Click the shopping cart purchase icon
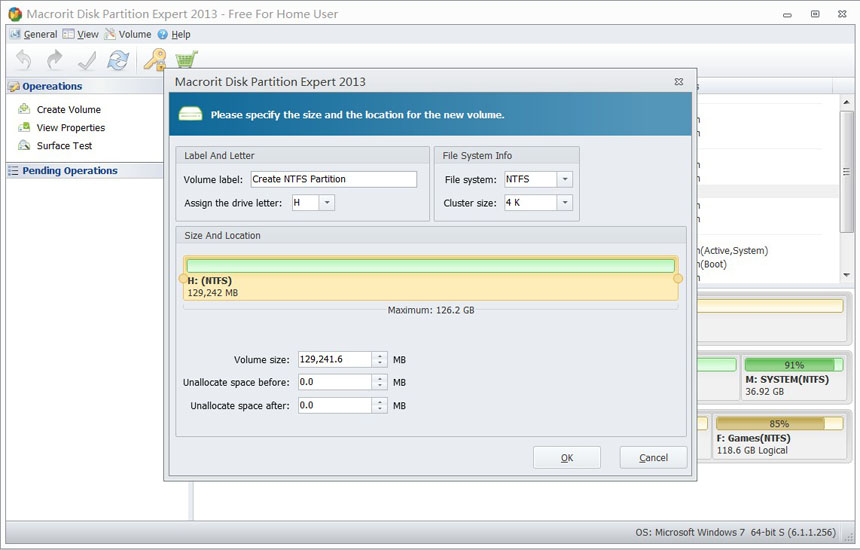The image size is (860, 550). [x=184, y=61]
